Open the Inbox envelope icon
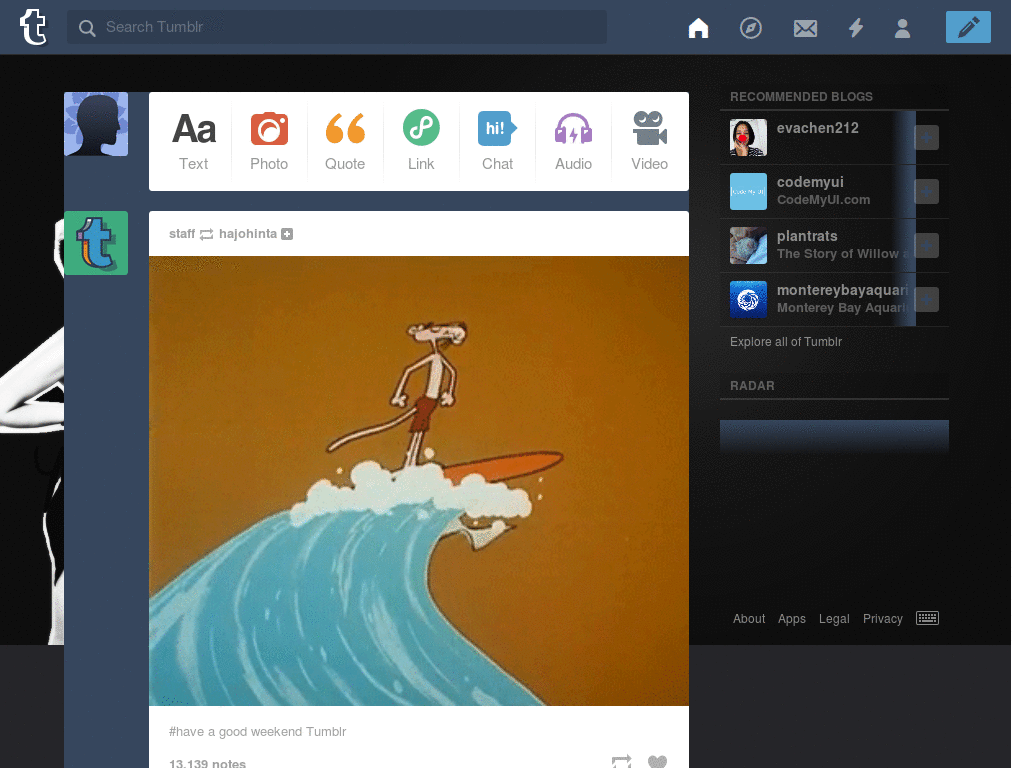 (x=805, y=28)
